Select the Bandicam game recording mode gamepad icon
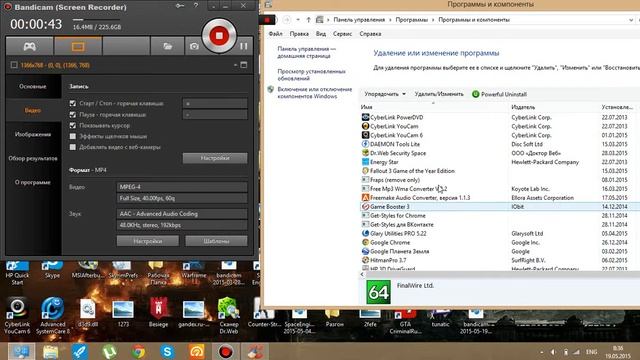Viewport: 640px width, 360px height. tap(29, 46)
